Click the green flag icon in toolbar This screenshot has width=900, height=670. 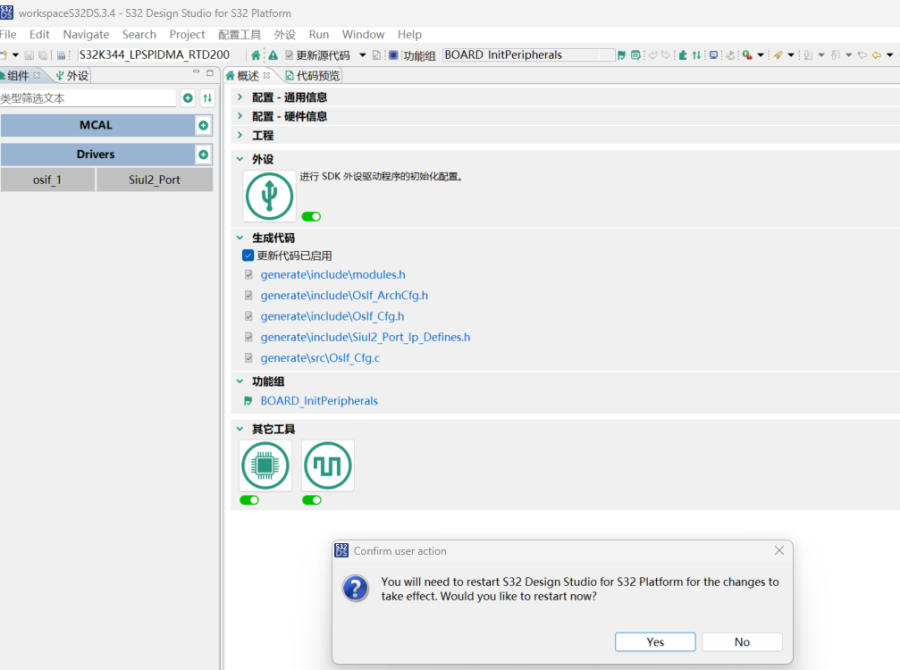point(622,55)
